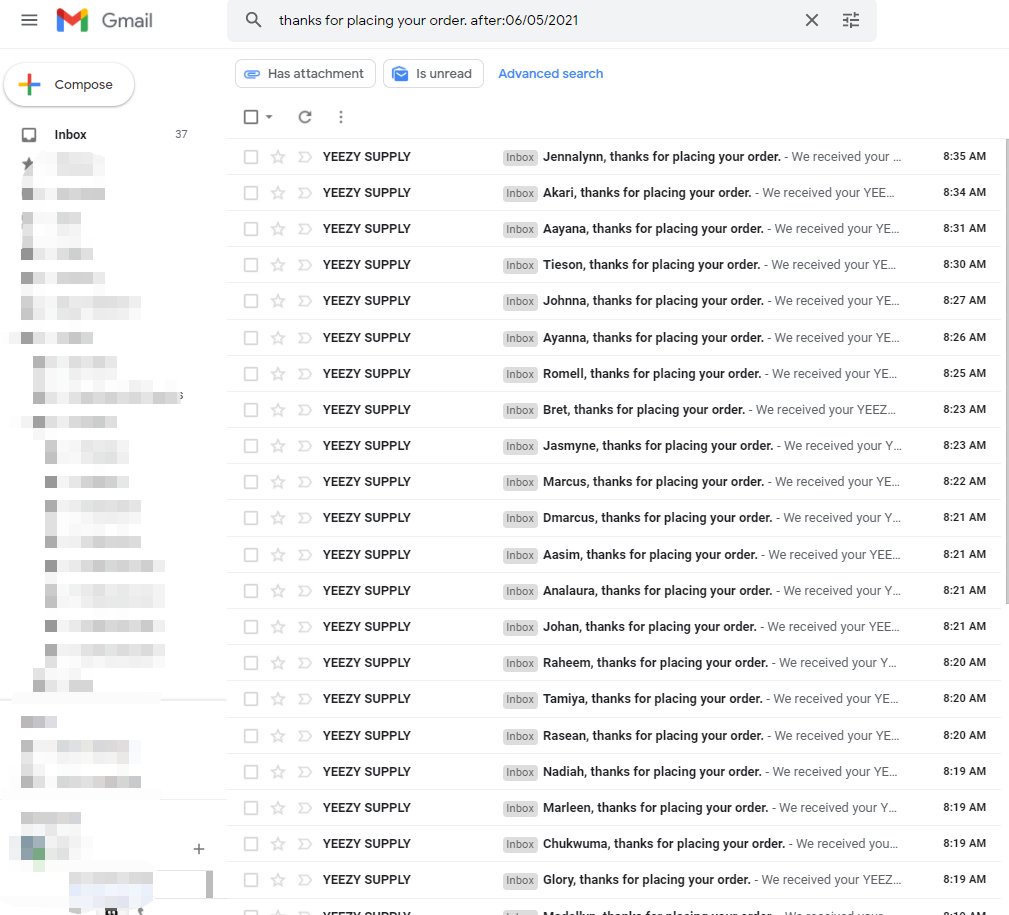1009x915 pixels.
Task: Click the Inbox label on Marcus email
Action: pos(520,482)
